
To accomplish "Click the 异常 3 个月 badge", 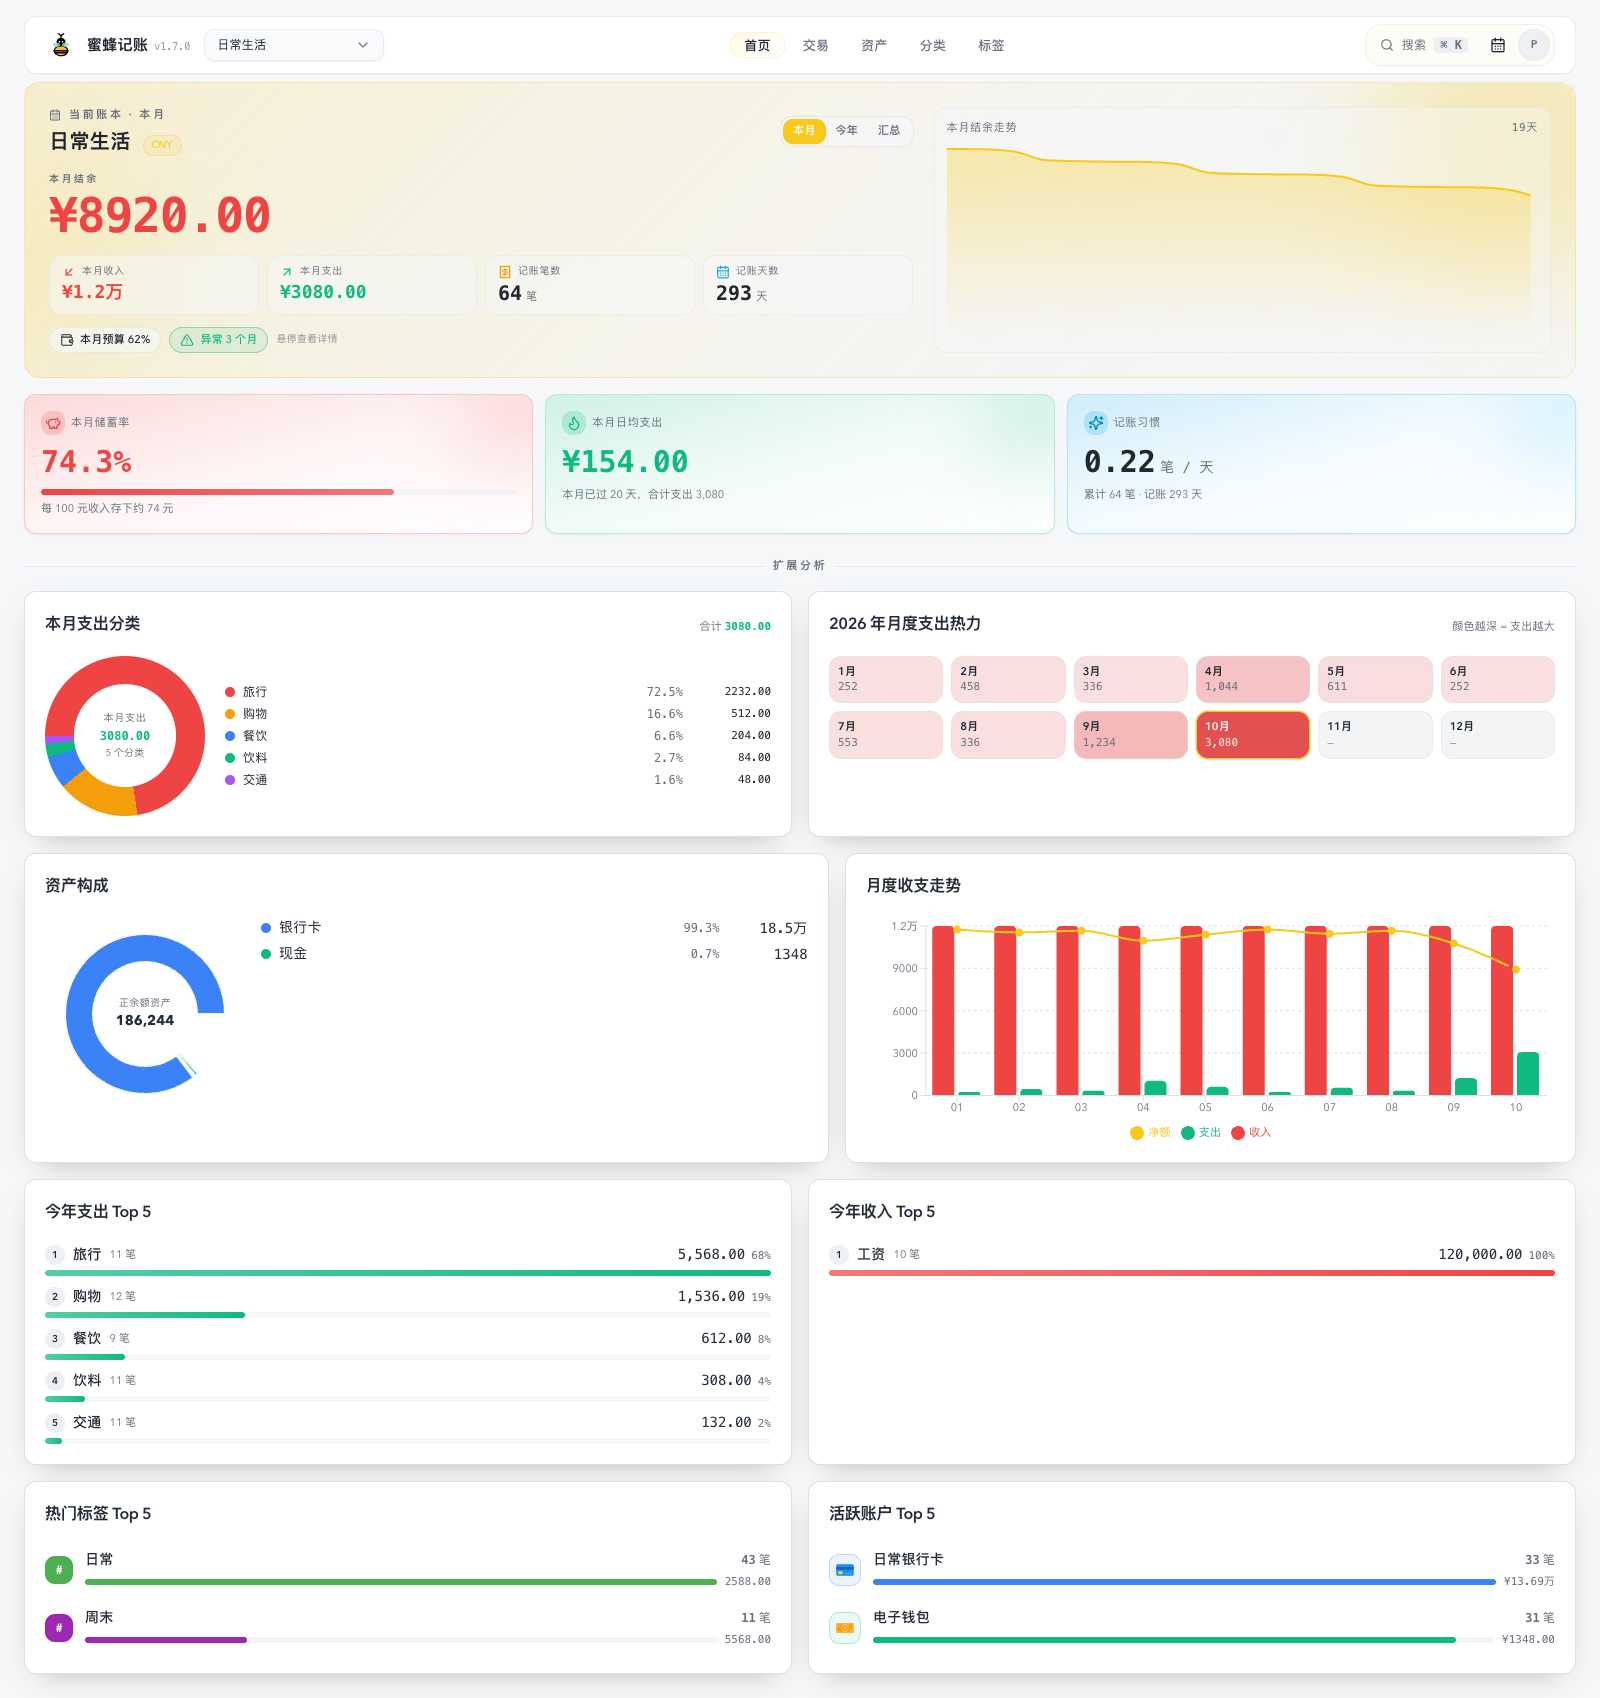I will click(x=218, y=340).
